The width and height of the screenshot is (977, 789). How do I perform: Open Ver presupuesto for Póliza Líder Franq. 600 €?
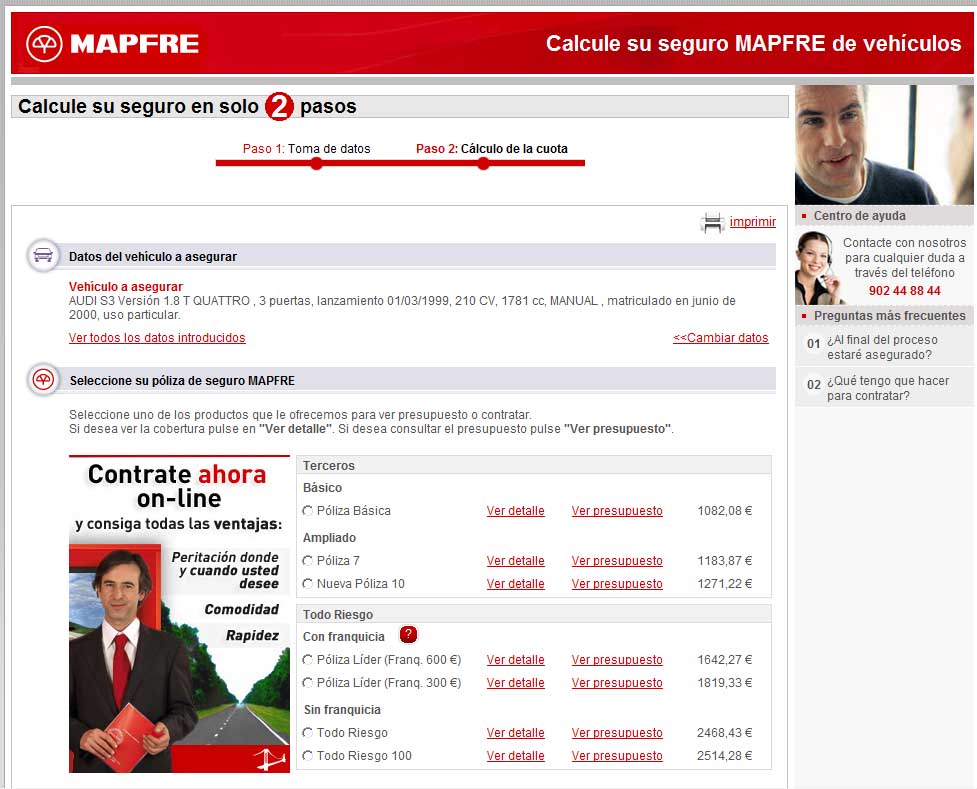617,660
